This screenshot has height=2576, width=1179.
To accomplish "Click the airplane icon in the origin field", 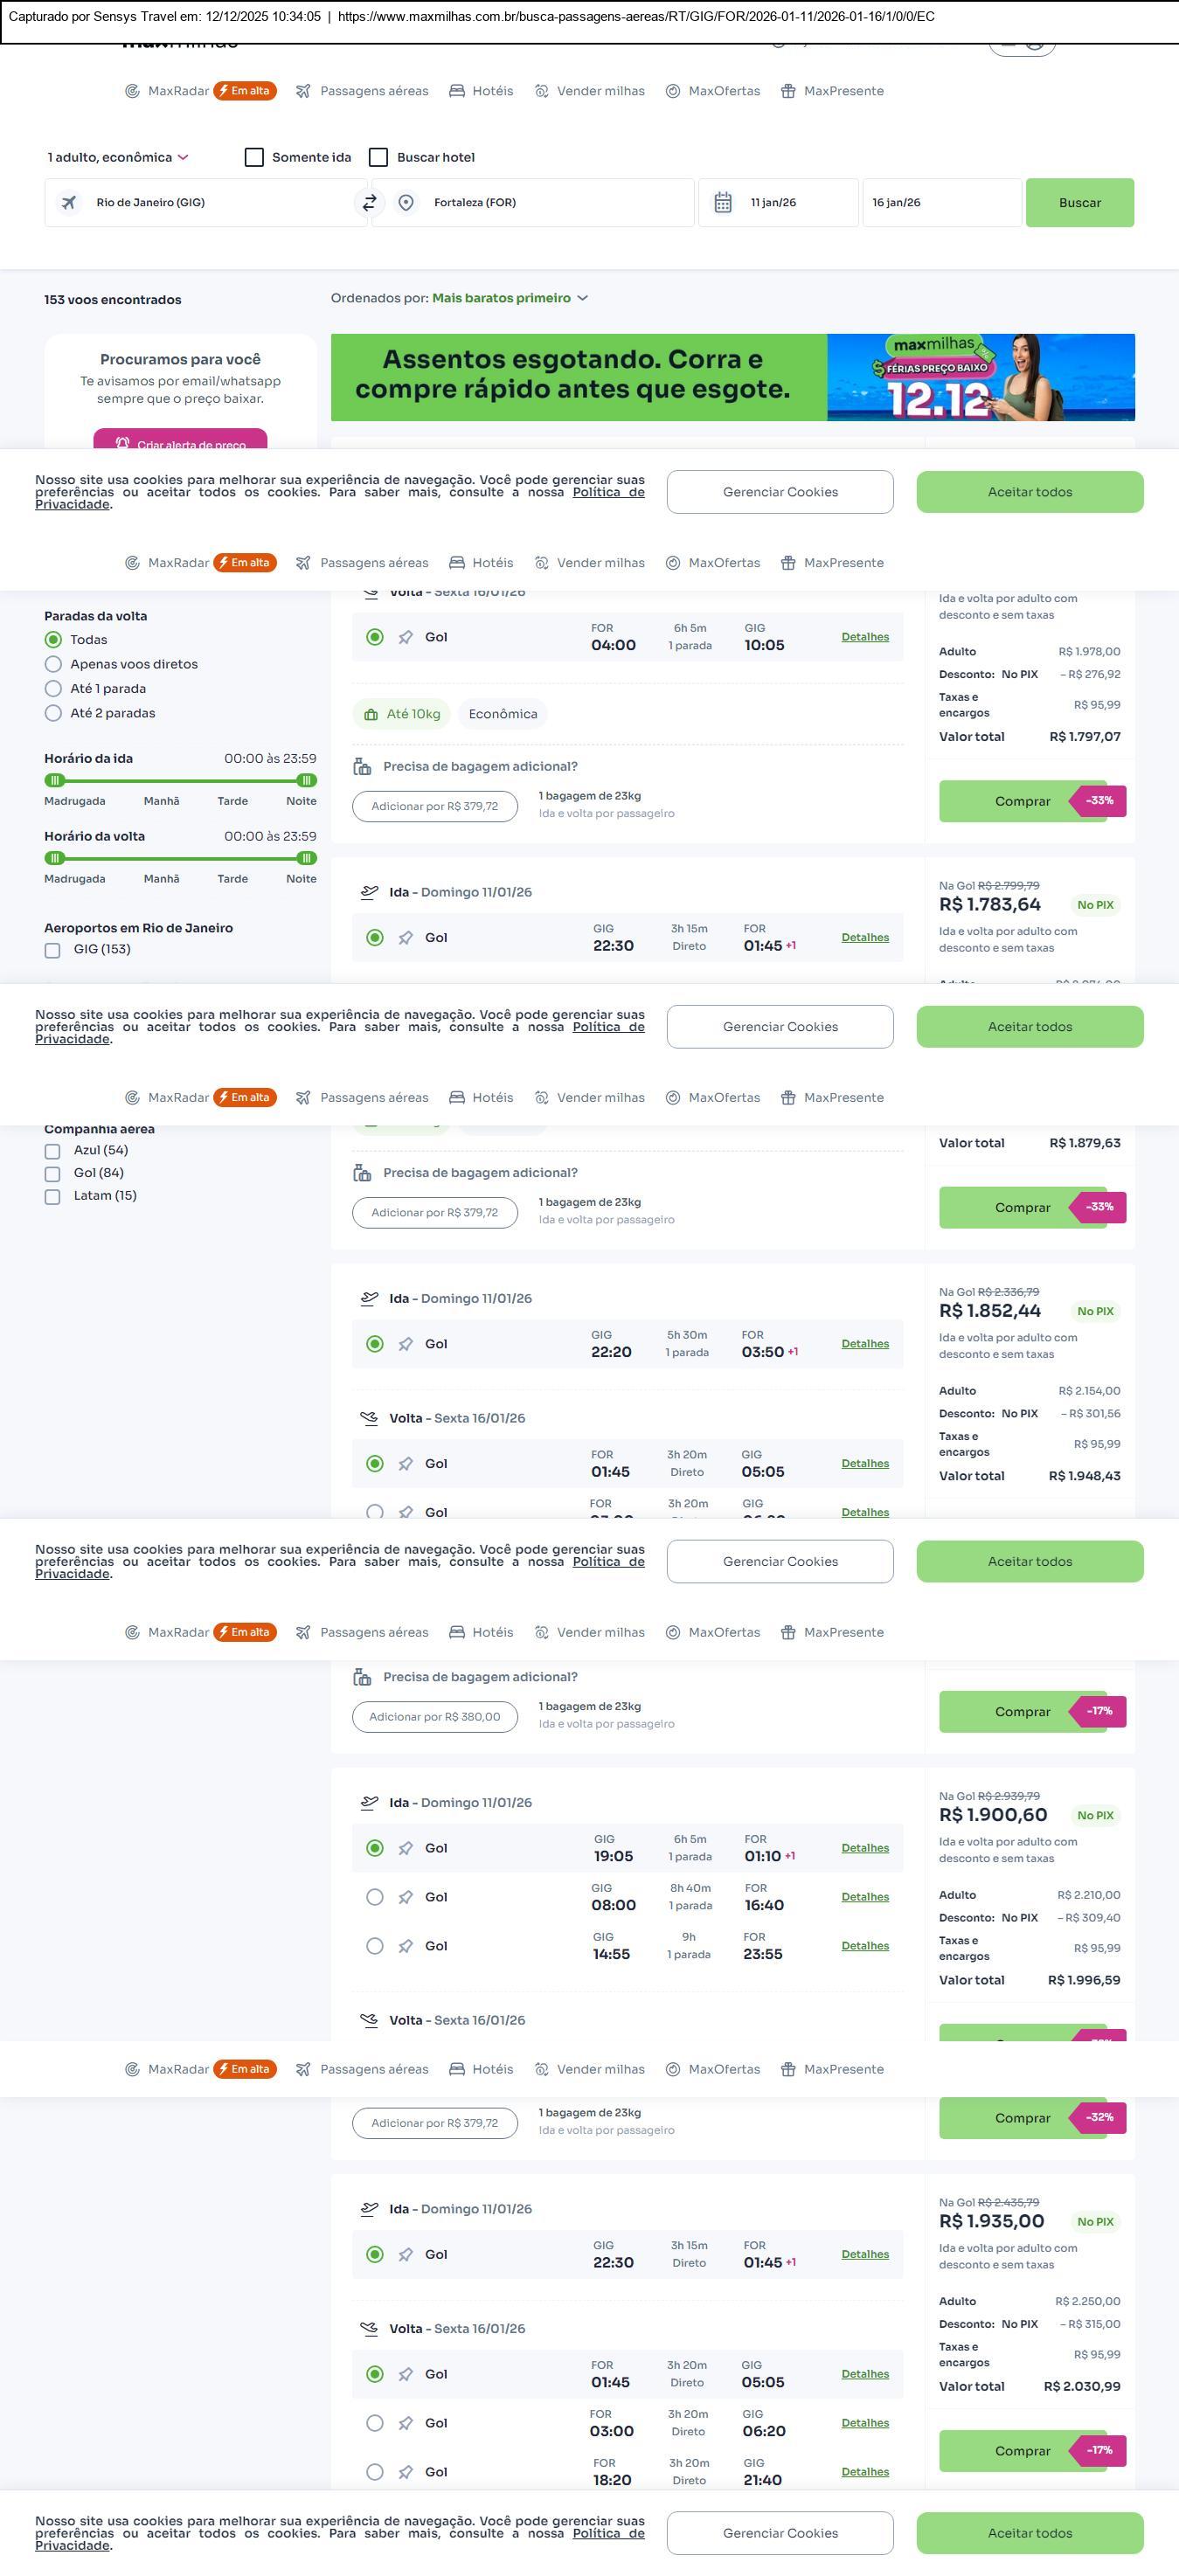I will 69,203.
